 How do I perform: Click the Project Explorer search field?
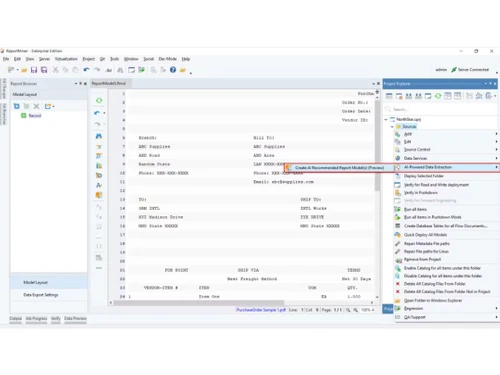[x=441, y=109]
